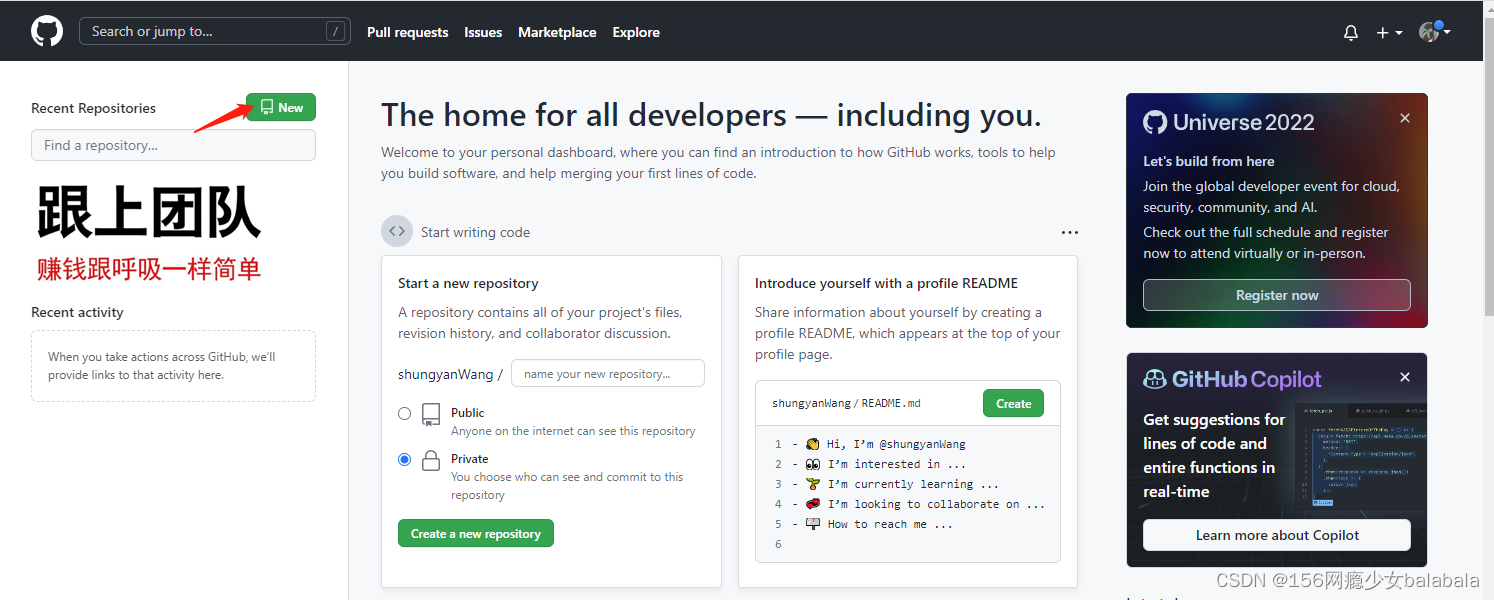
Task: Click the Octocat mark on the Universe 2022 banner
Action: (x=1155, y=121)
